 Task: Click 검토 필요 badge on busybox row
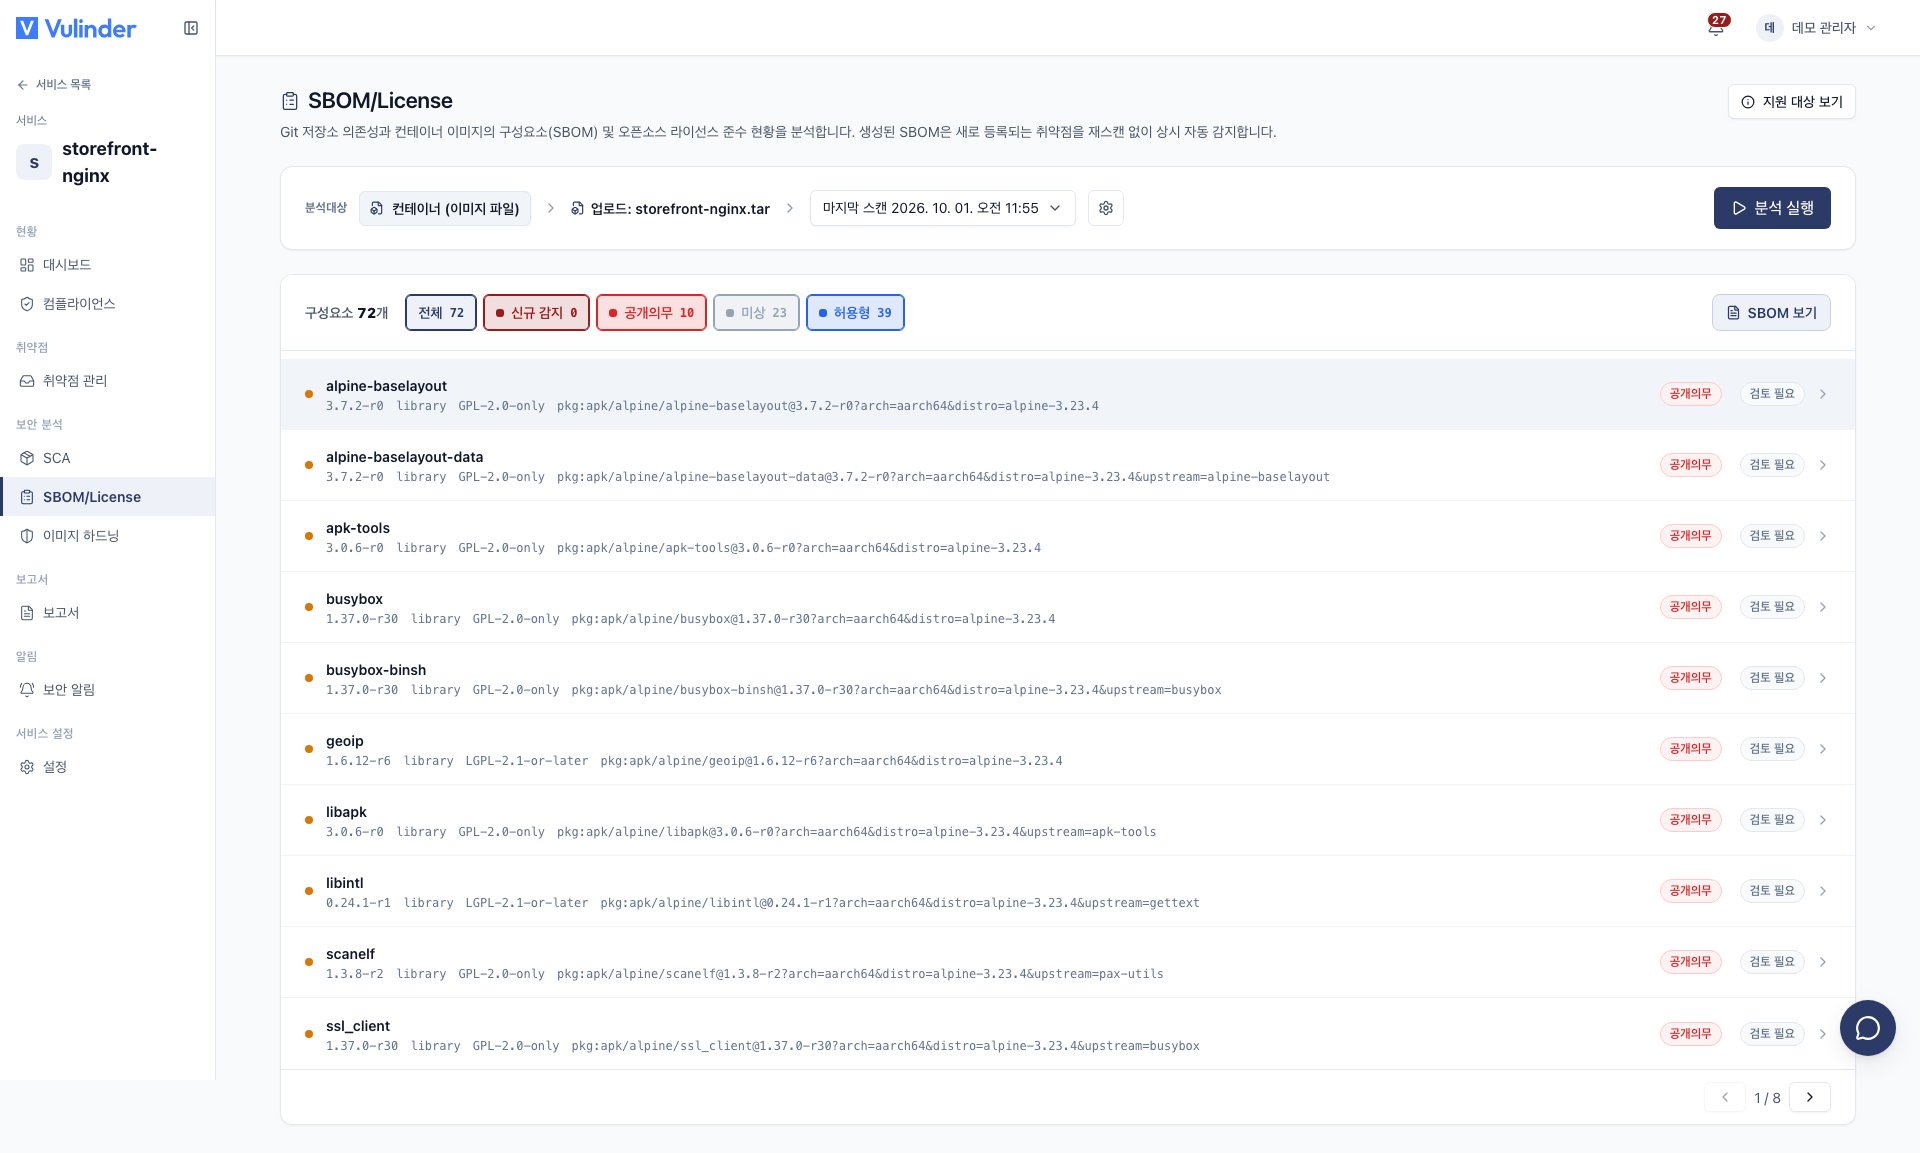(1772, 607)
